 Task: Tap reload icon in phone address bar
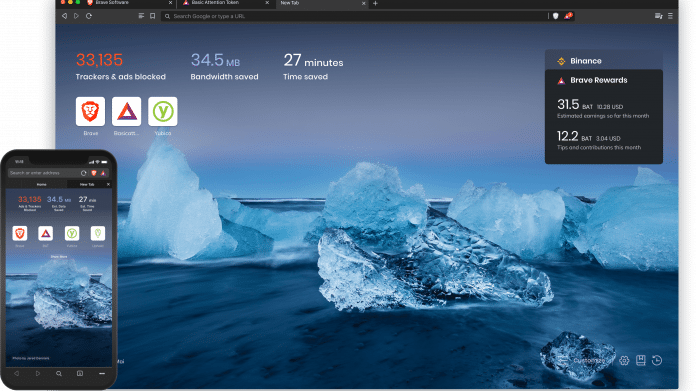83,173
